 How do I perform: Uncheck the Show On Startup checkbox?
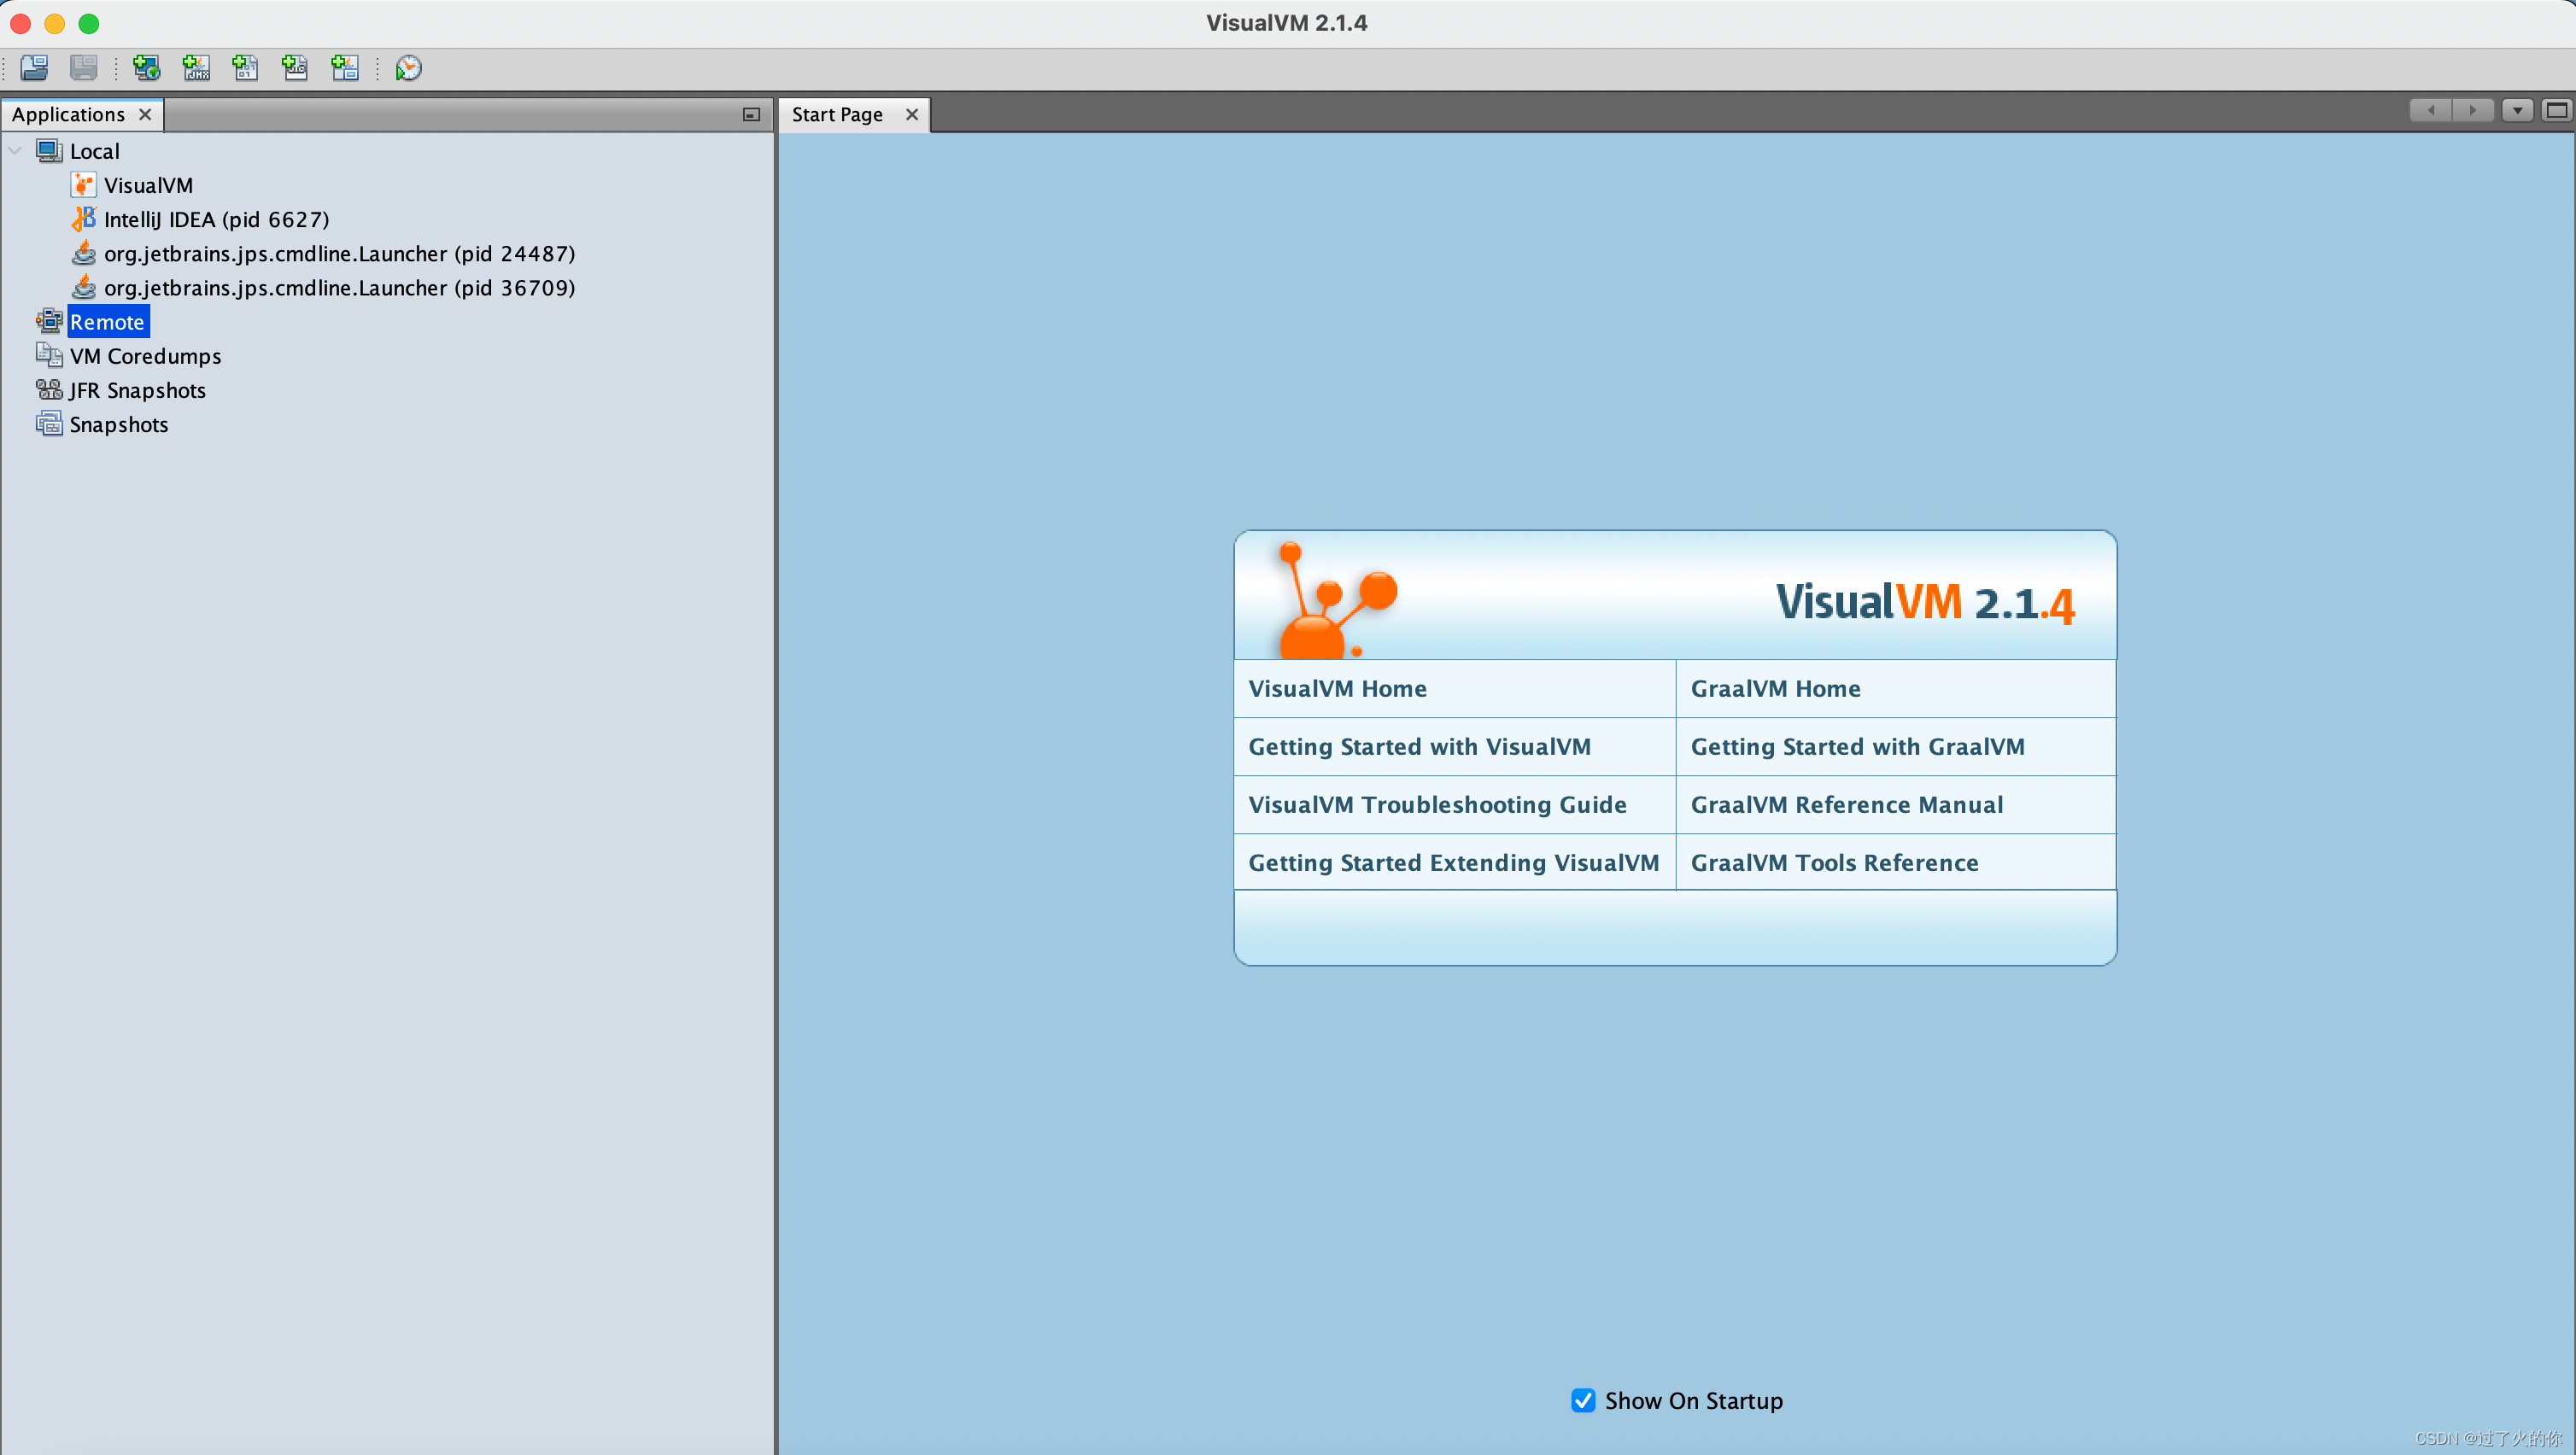pos(1582,1400)
